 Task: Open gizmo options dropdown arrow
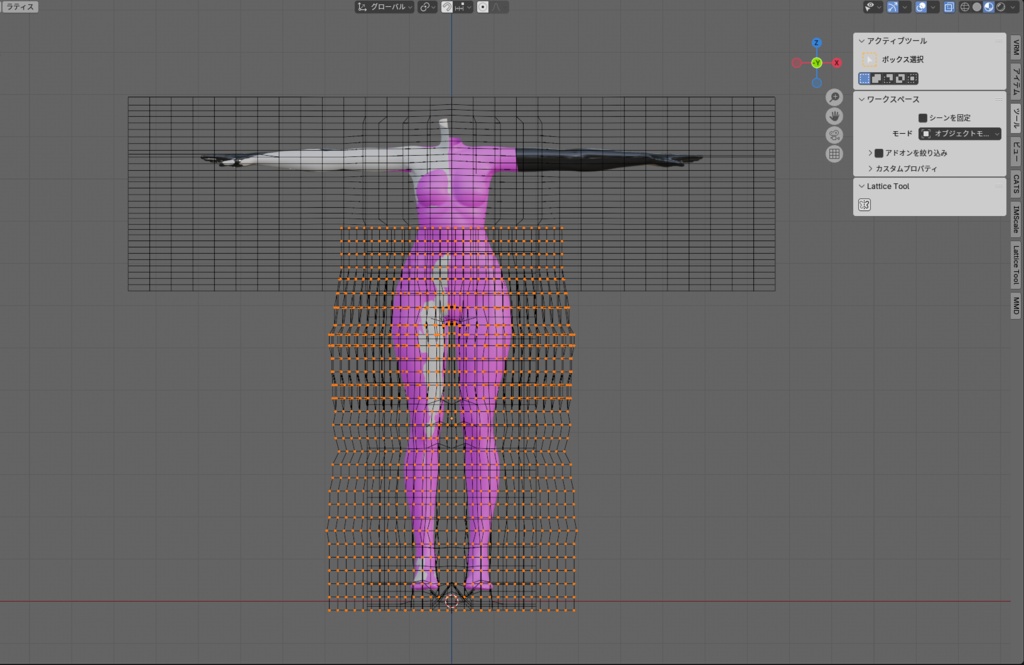pyautogui.click(x=904, y=7)
